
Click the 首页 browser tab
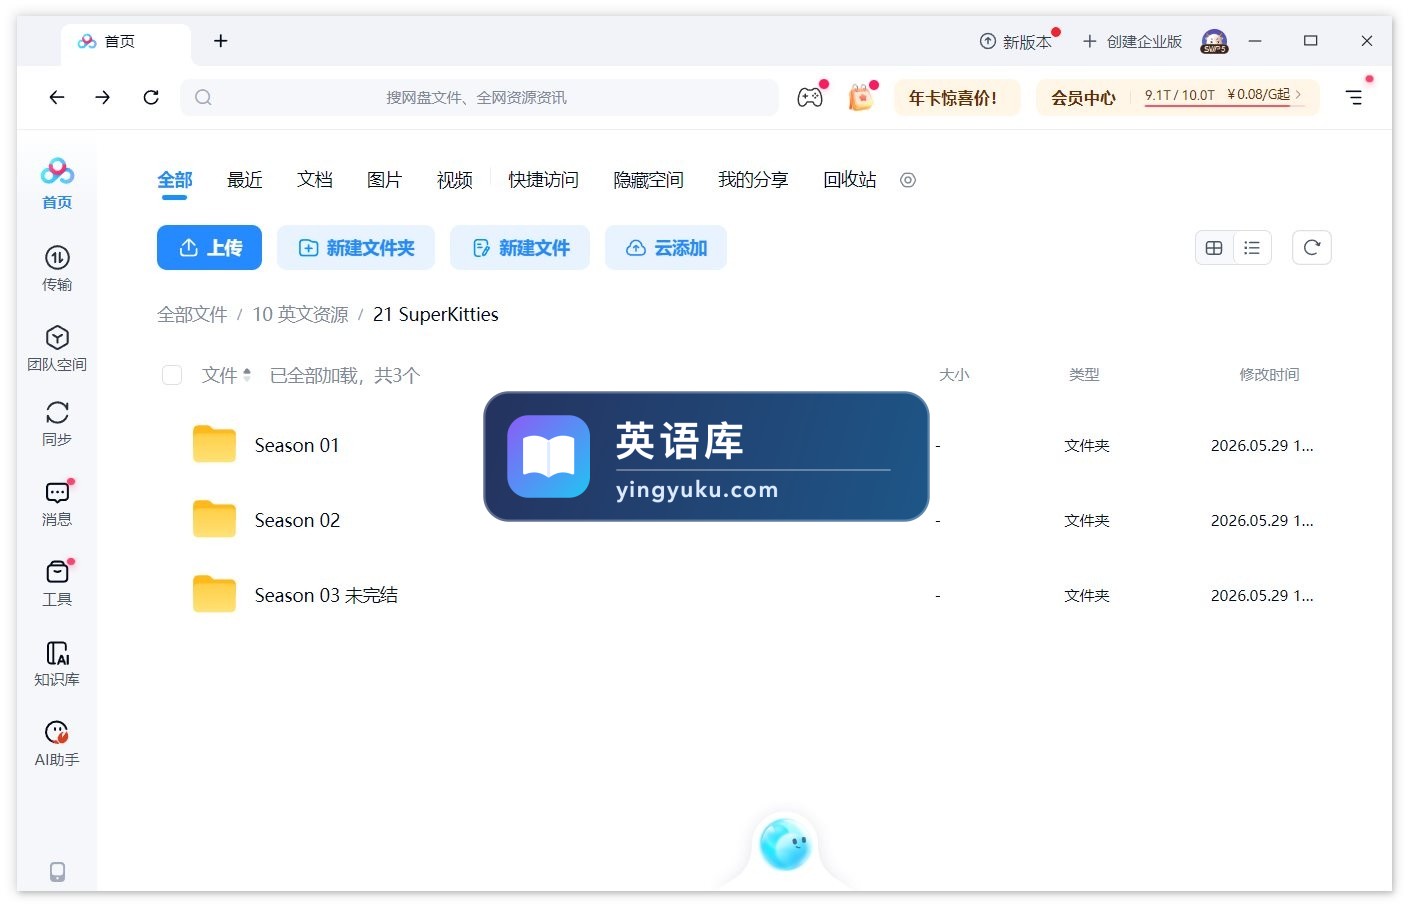click(x=126, y=42)
